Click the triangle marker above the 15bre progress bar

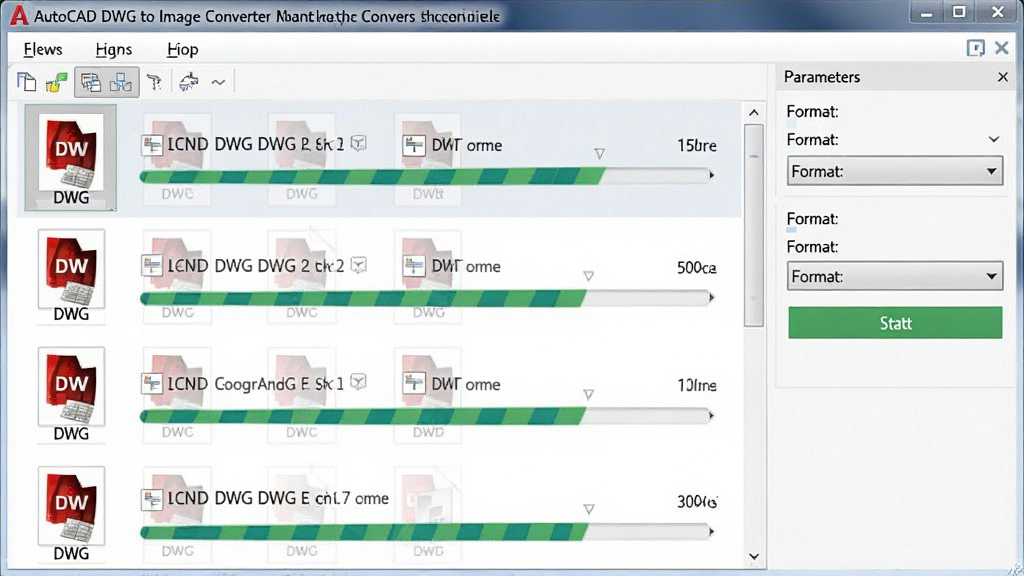pyautogui.click(x=600, y=154)
